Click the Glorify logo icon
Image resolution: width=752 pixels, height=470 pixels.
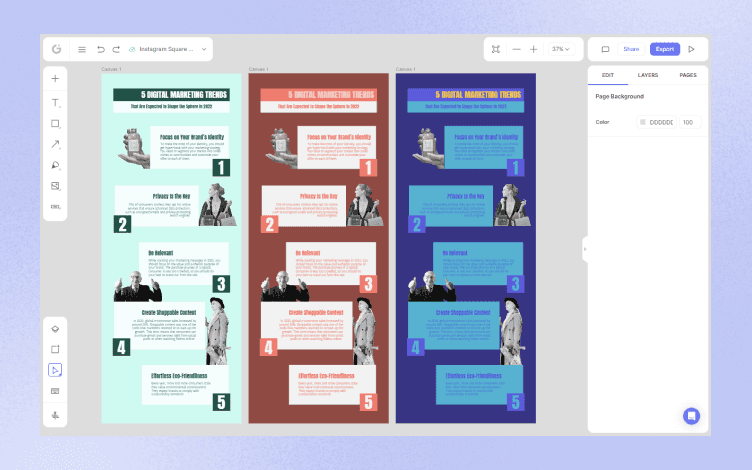pos(57,49)
